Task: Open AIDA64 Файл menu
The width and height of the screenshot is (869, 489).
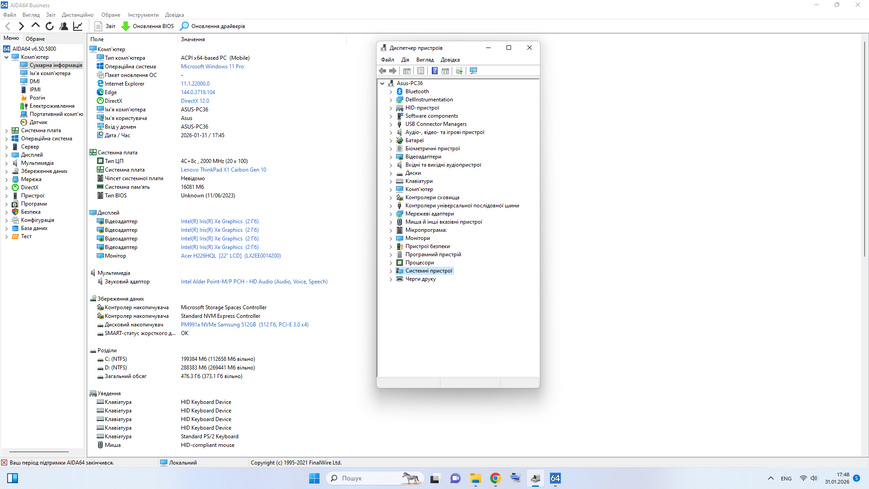Action: pyautogui.click(x=9, y=15)
